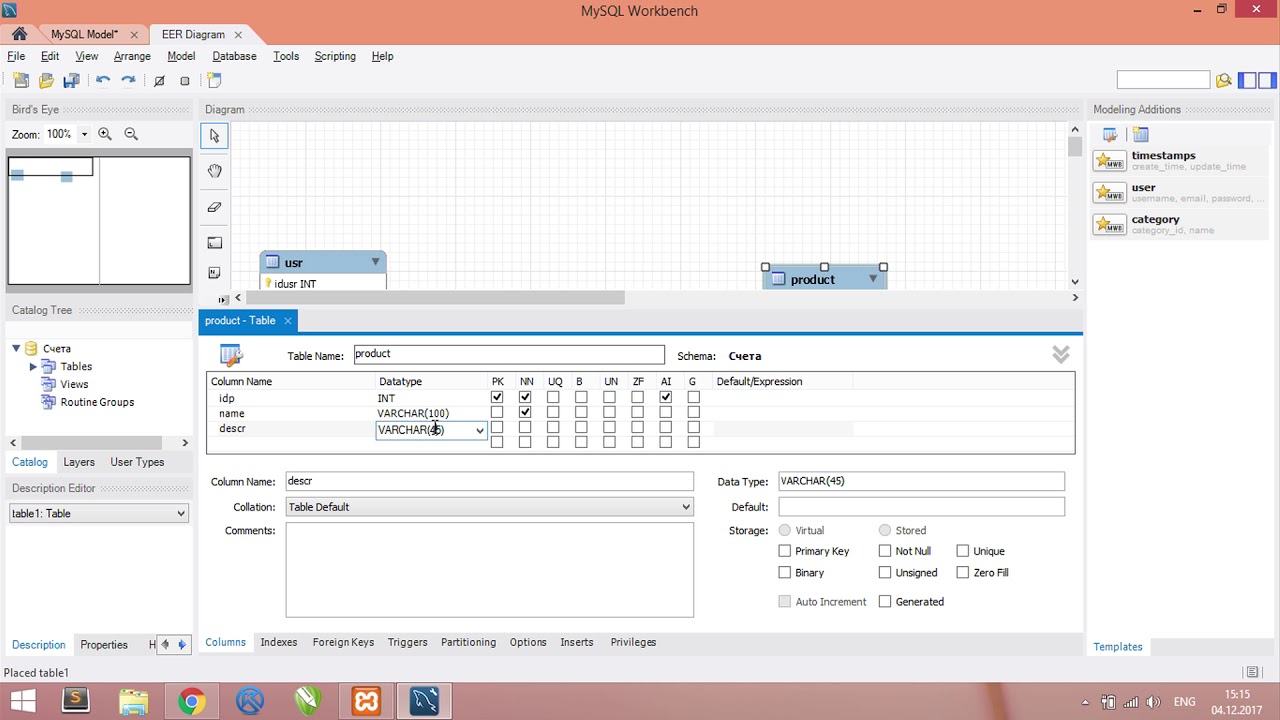Select the pointer selection tool
Viewport: 1280px width, 720px height.
pos(214,136)
